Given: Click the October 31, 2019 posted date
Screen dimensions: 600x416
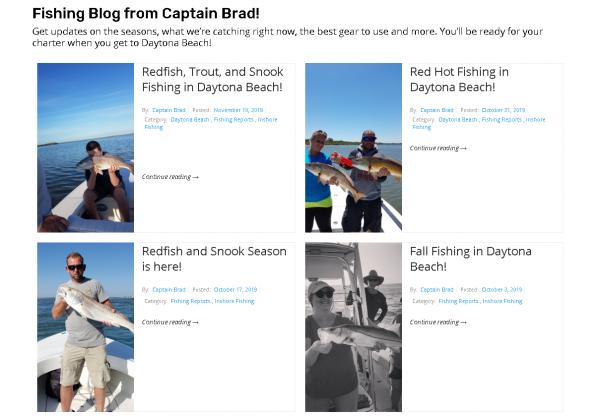Looking at the screenshot, I should point(503,110).
